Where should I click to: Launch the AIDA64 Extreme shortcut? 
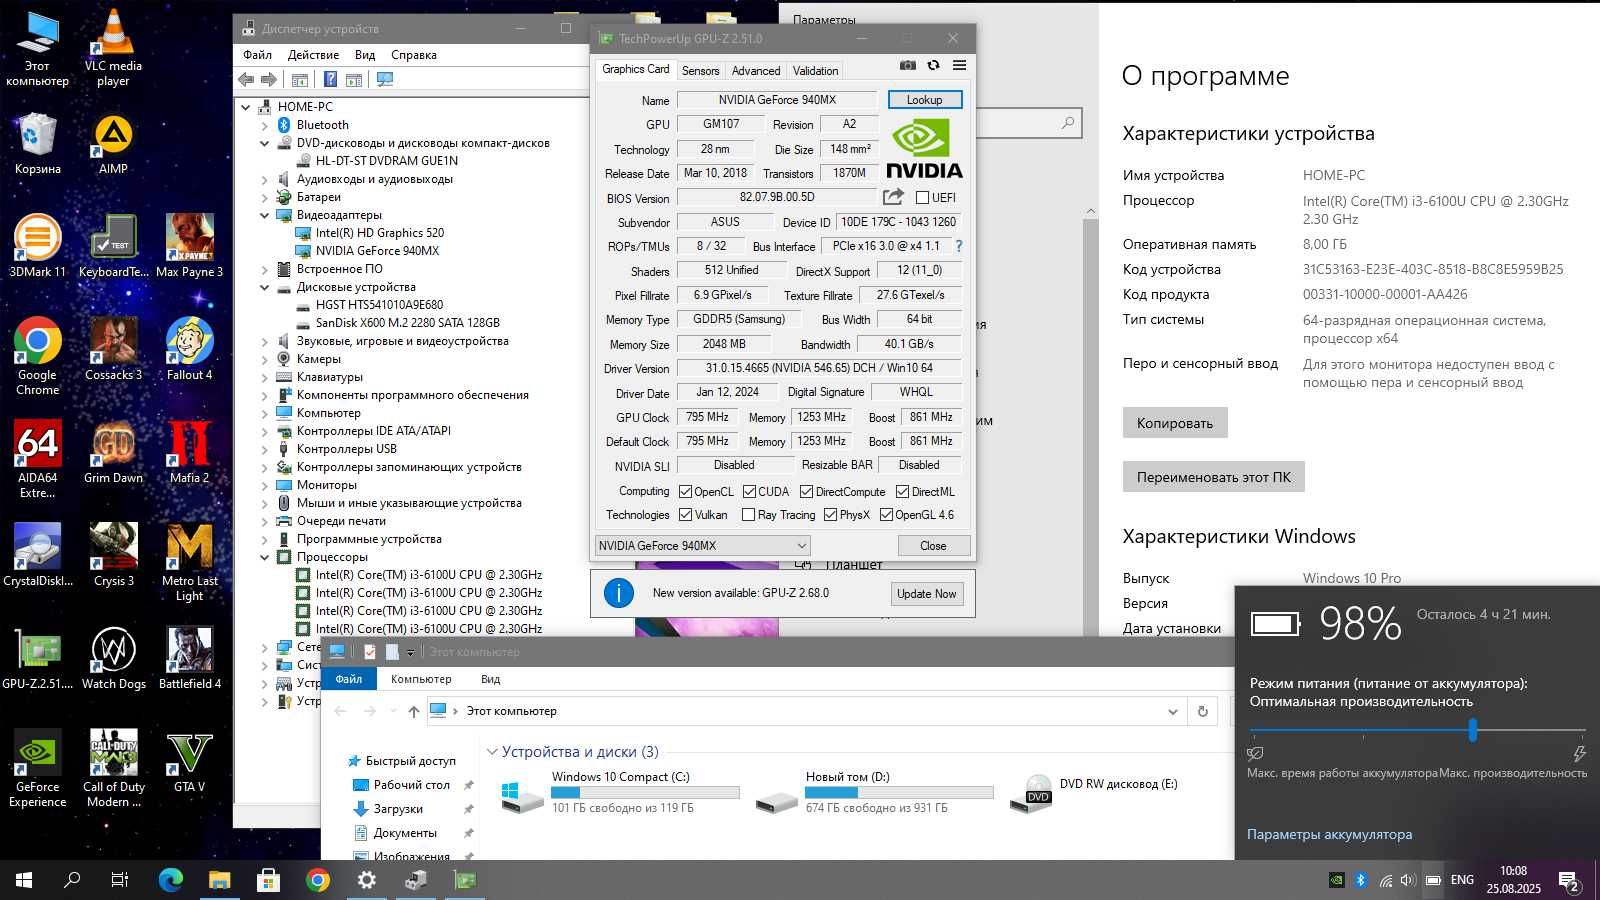[x=37, y=460]
